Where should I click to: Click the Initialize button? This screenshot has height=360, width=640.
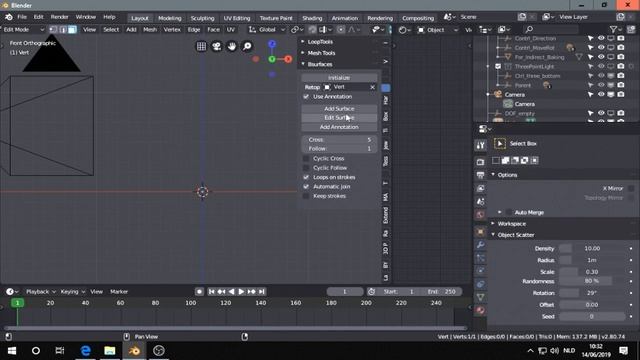coord(339,78)
